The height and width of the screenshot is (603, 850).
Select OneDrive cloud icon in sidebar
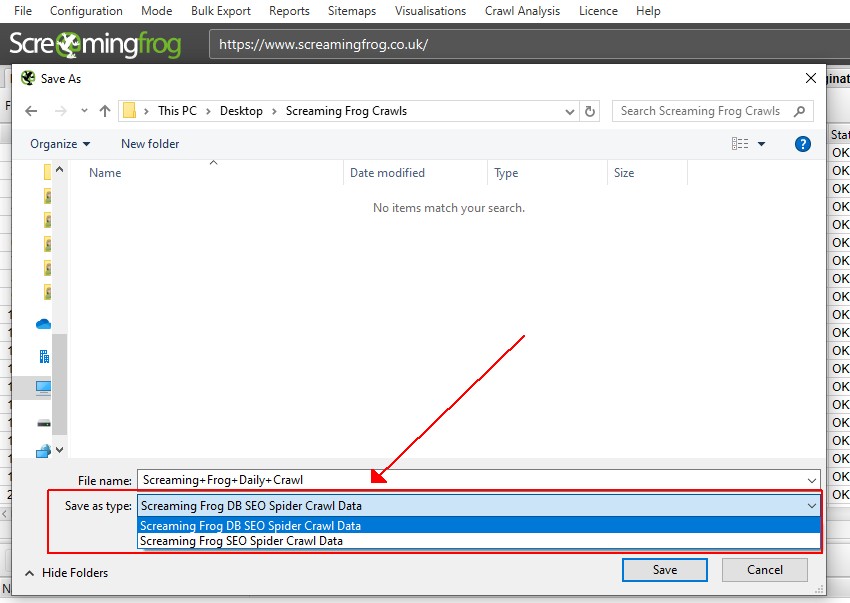coord(43,323)
